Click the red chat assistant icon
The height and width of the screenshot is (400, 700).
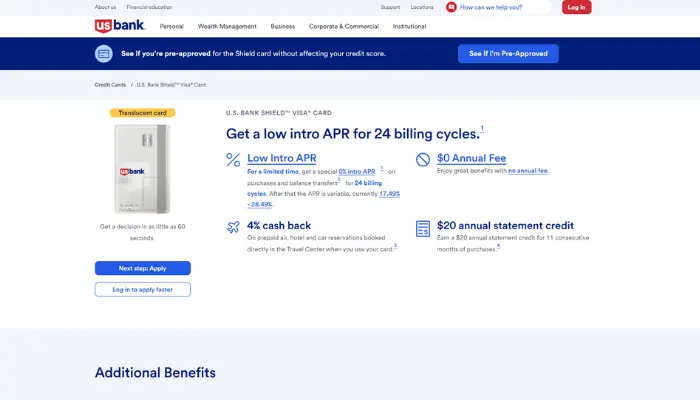[451, 7]
